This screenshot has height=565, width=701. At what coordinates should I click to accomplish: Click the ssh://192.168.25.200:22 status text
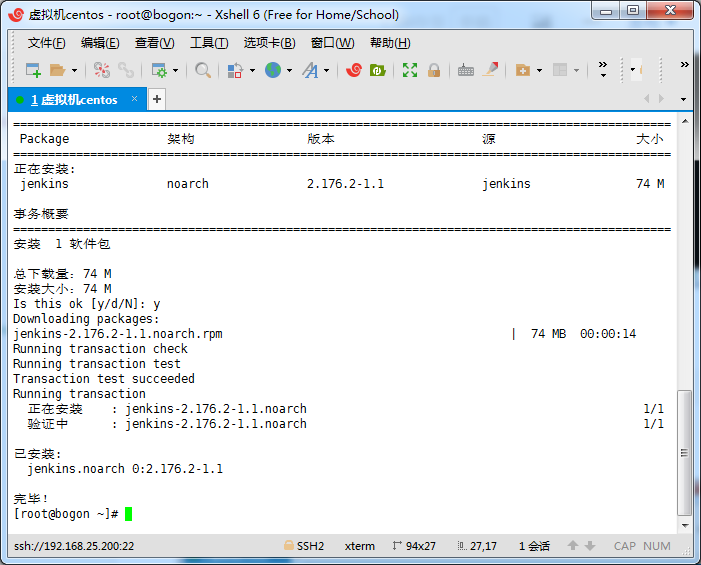point(74,546)
